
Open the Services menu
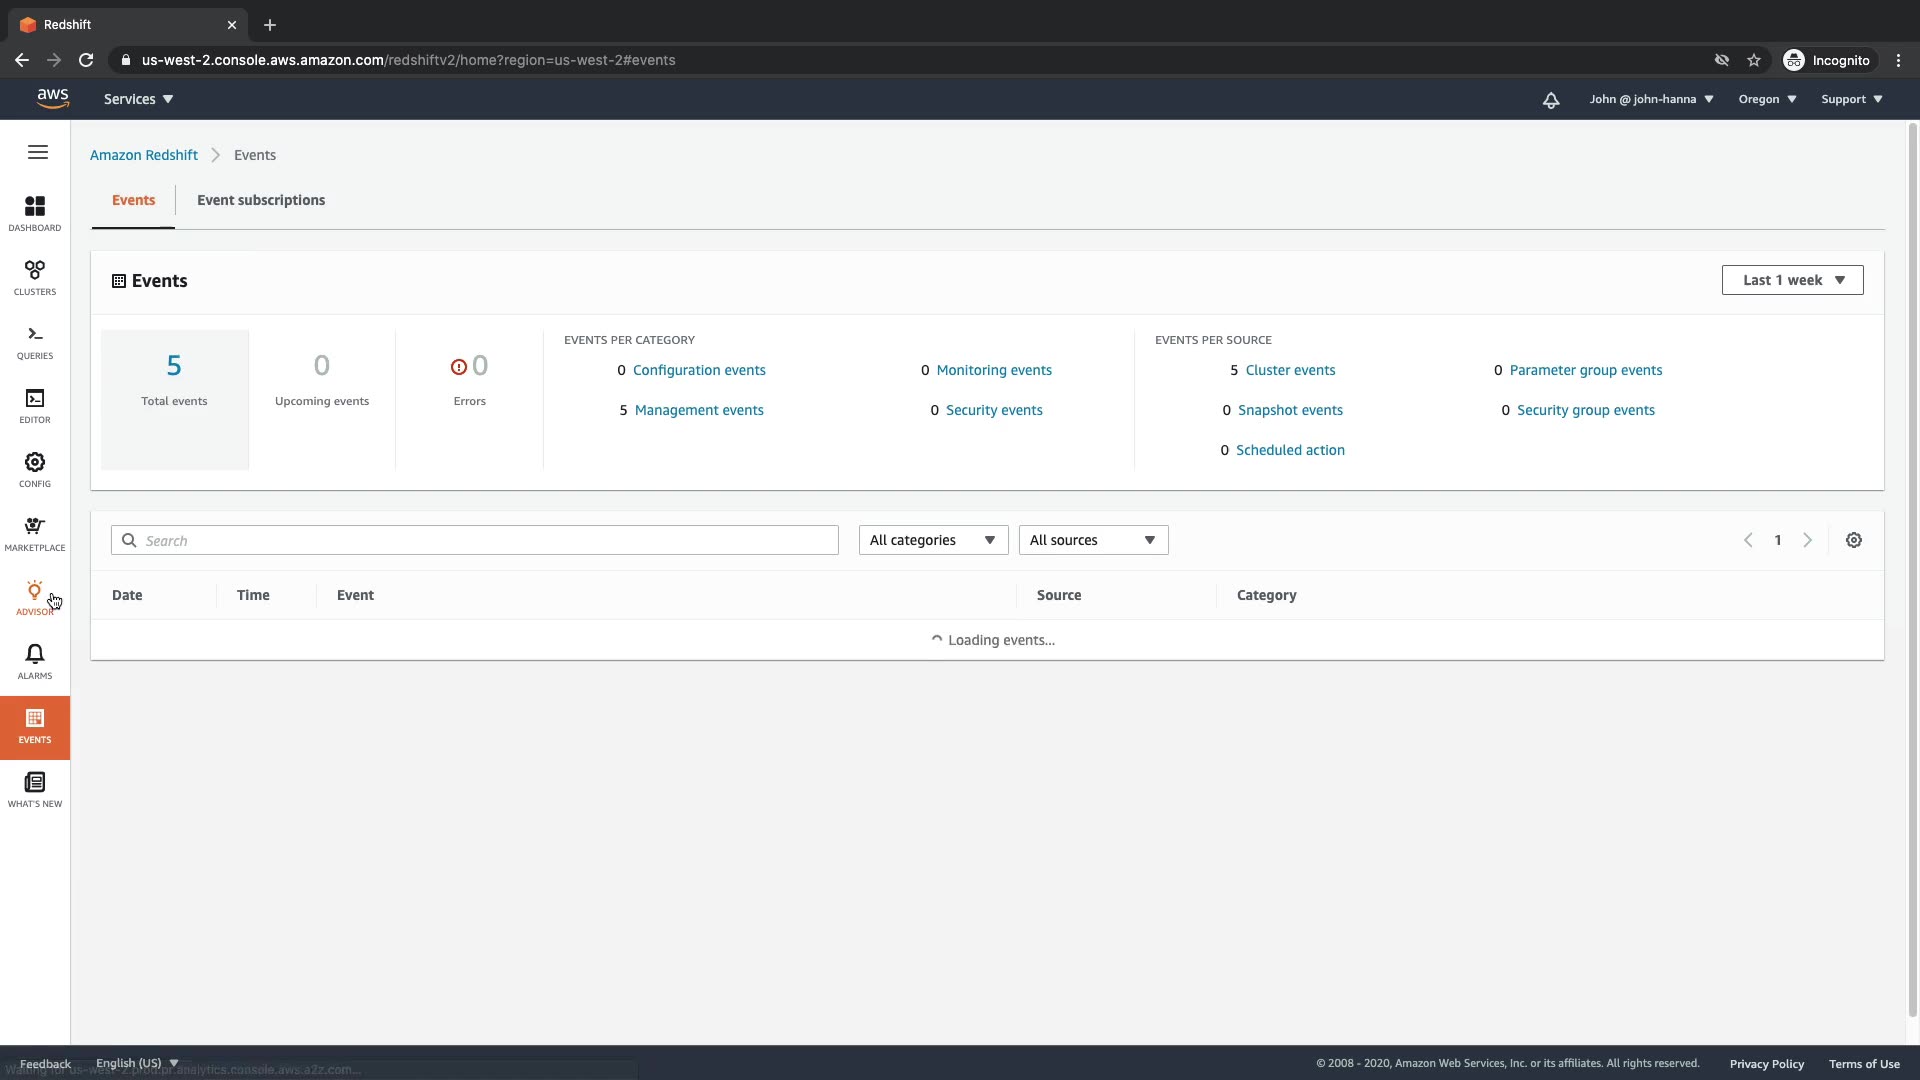(138, 99)
